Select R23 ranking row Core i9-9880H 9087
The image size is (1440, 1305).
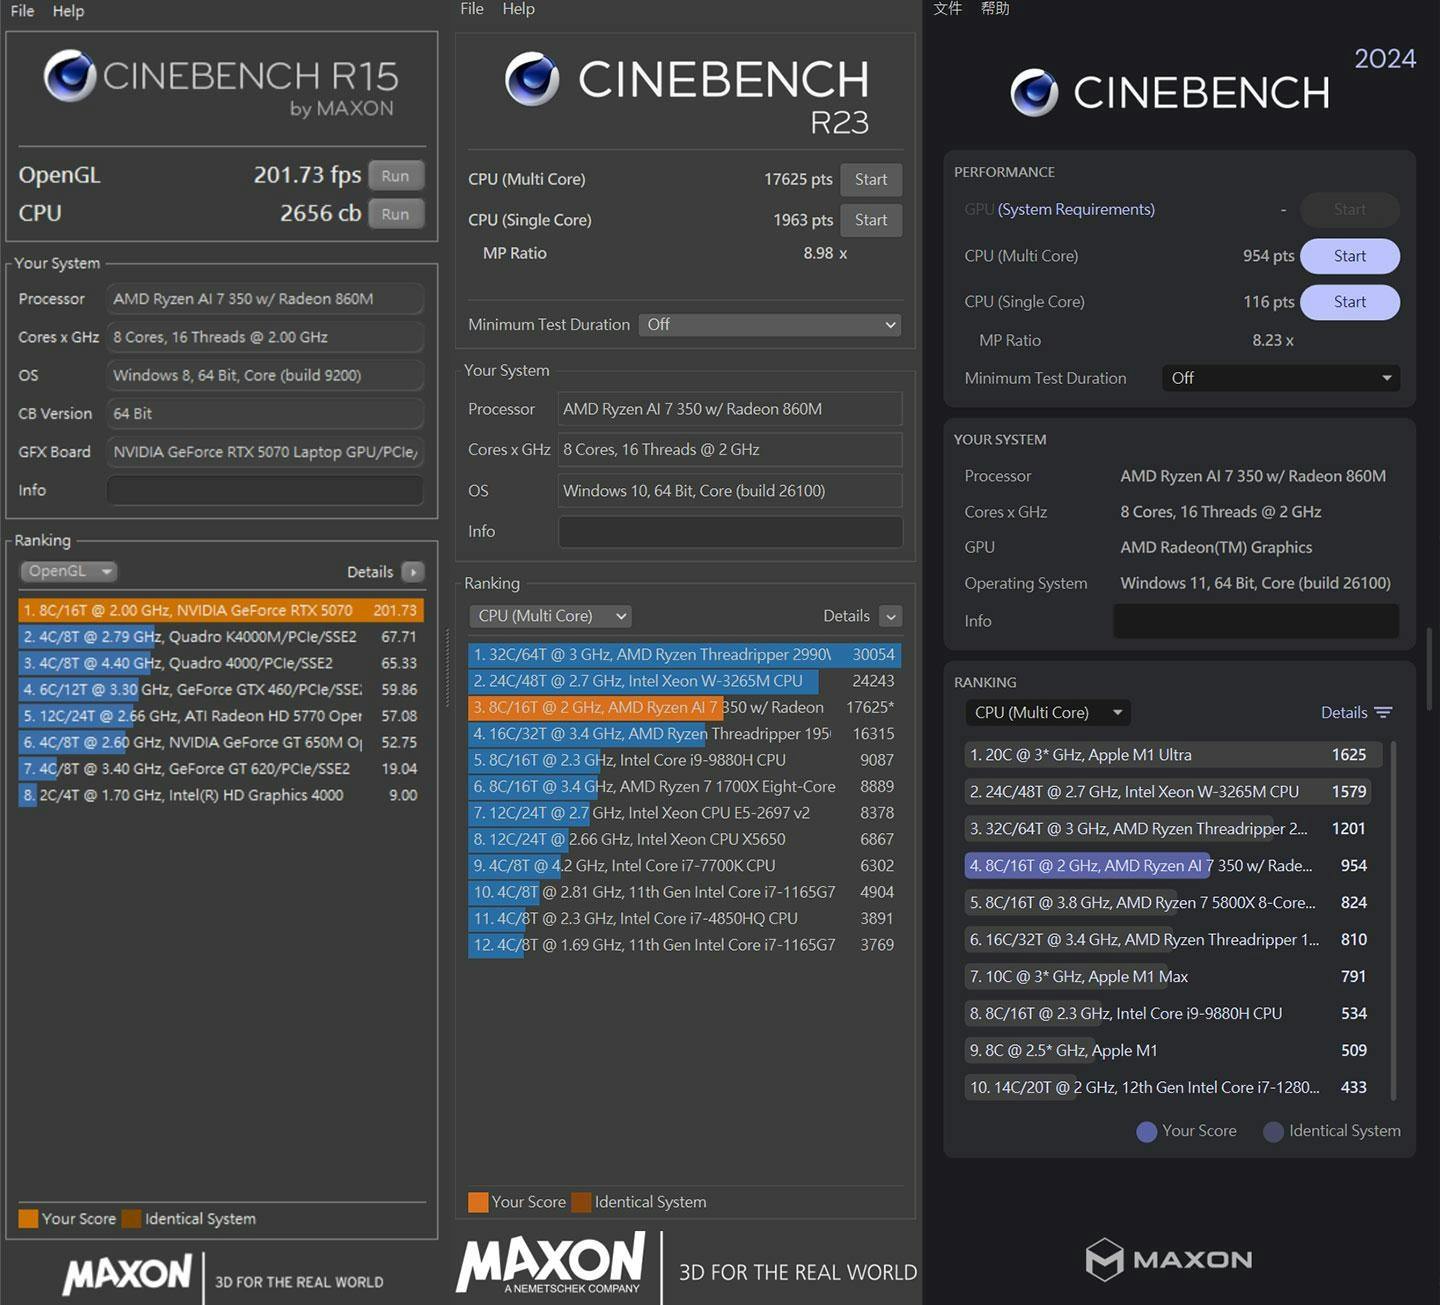point(685,760)
